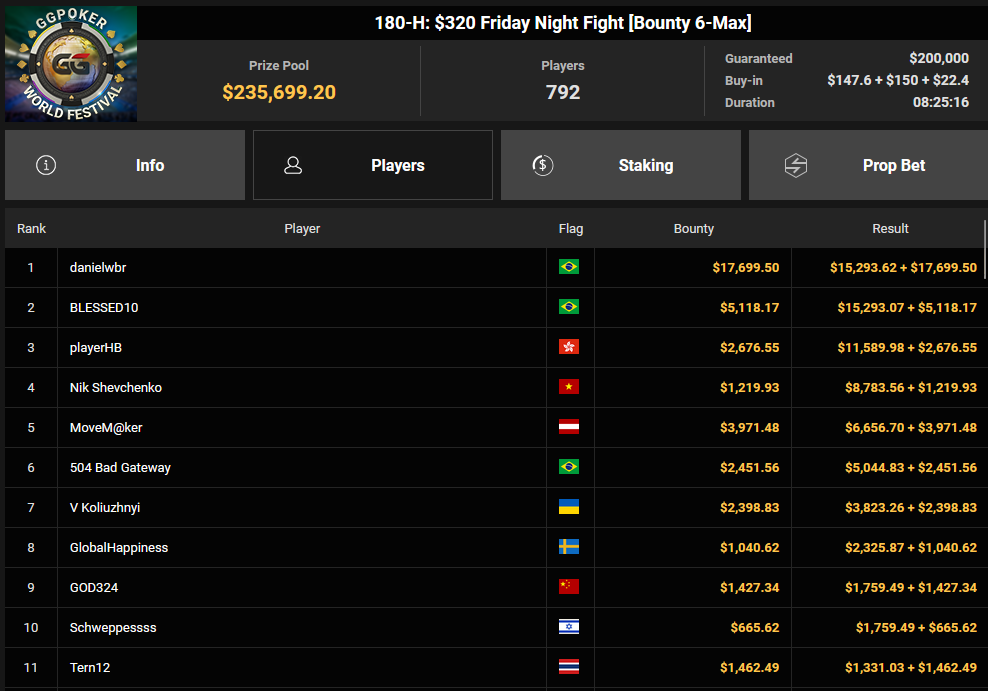The width and height of the screenshot is (988, 691).
Task: Click bounty value $17,699.50 in Bounty column
Action: click(x=745, y=268)
